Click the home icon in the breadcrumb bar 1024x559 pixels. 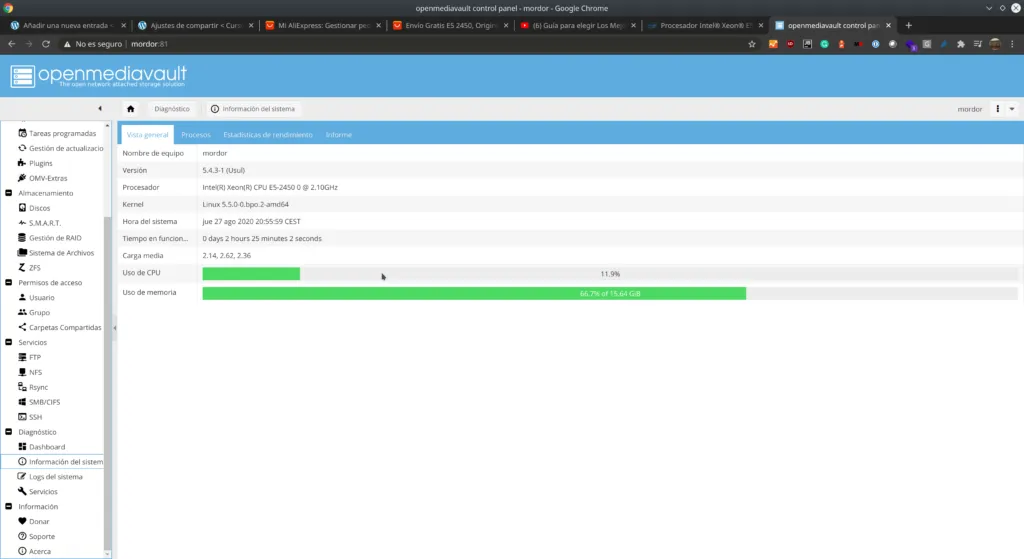click(131, 109)
